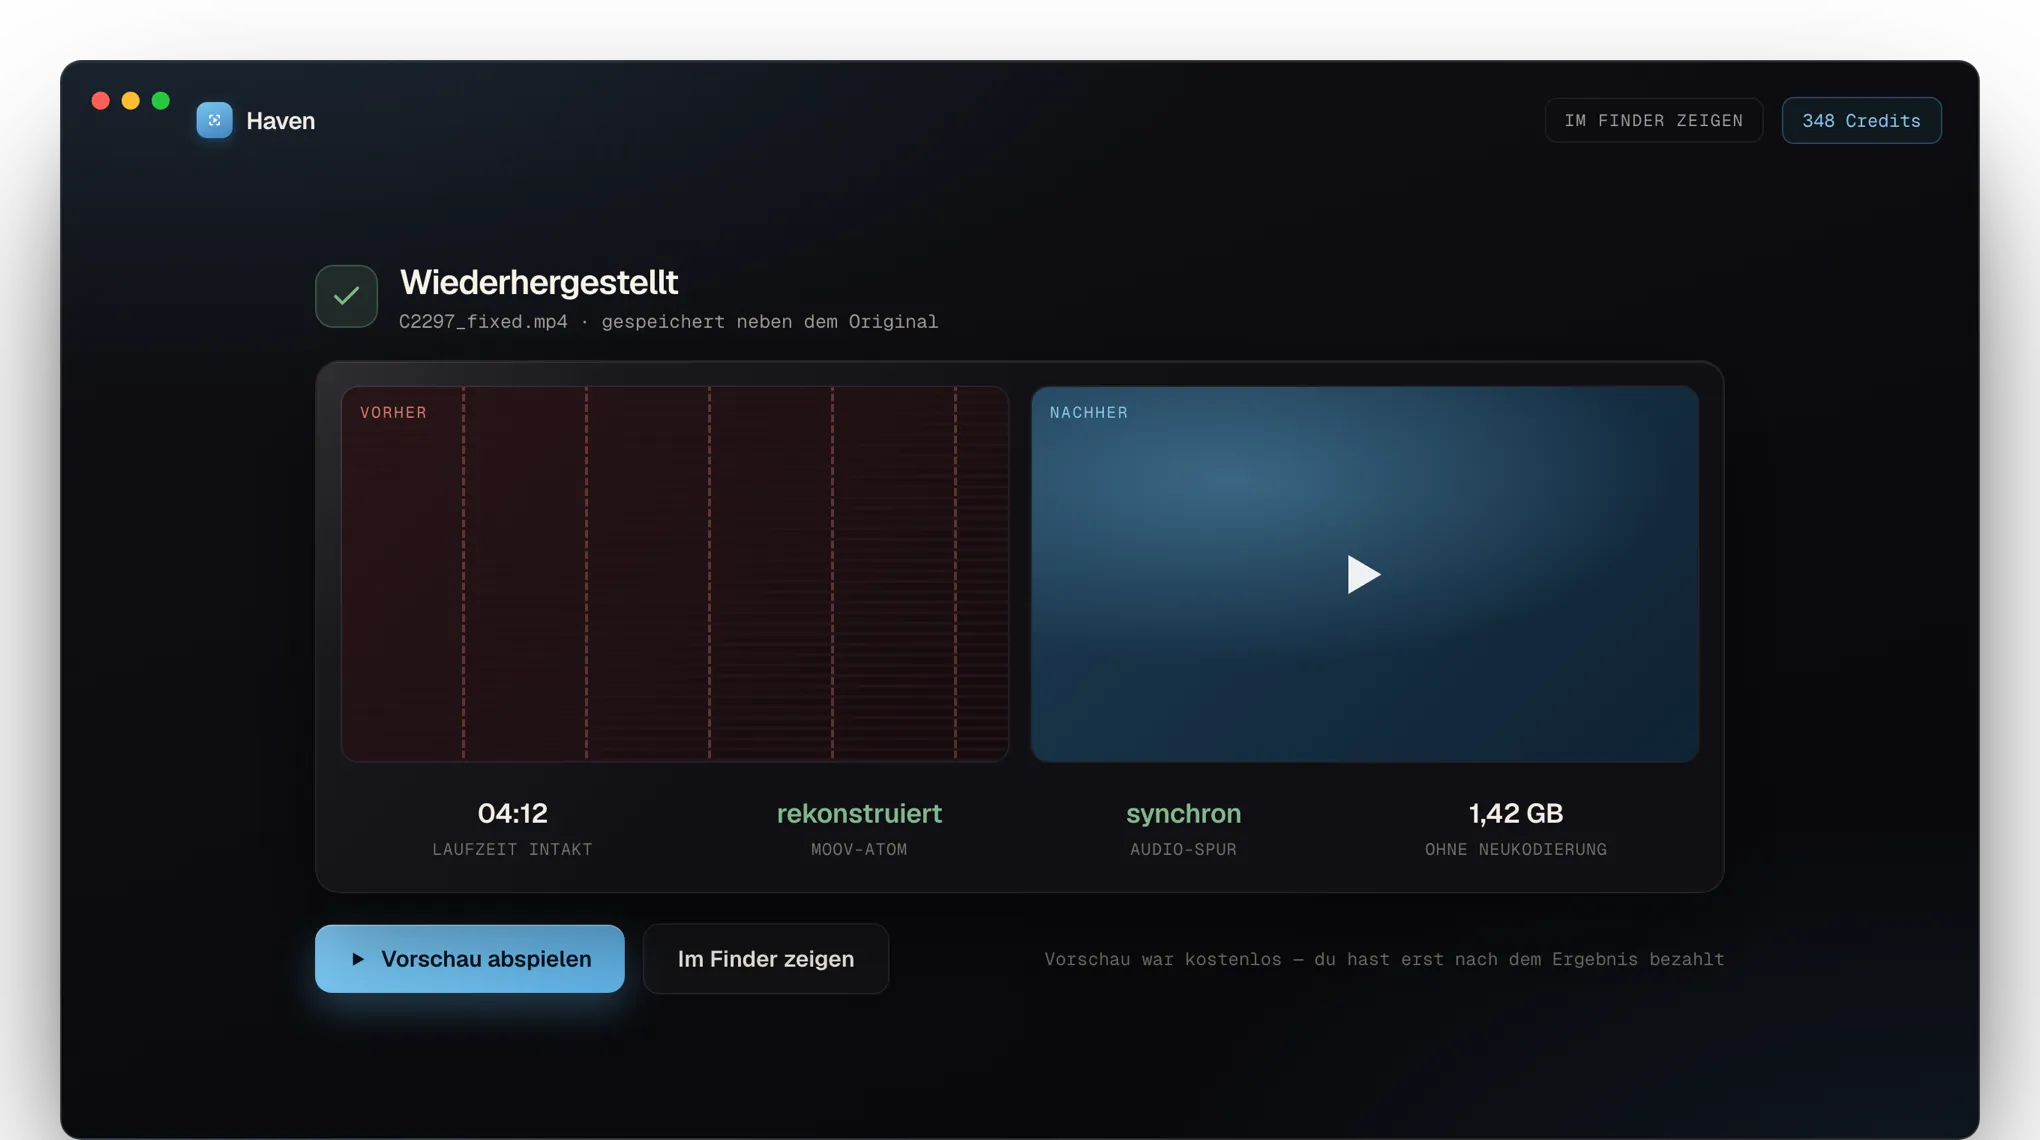Play the repaired video in Nachher preview
This screenshot has height=1140, width=2040.
(1364, 574)
